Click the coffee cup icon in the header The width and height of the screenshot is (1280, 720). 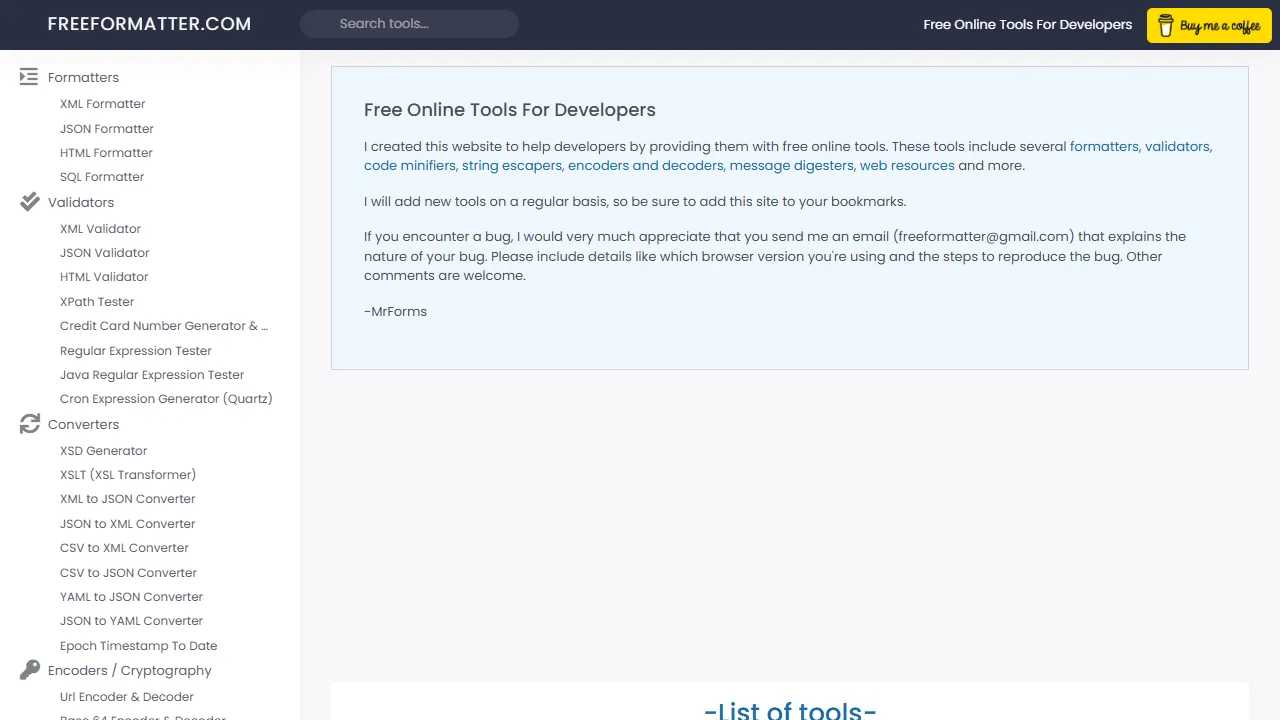point(1166,25)
